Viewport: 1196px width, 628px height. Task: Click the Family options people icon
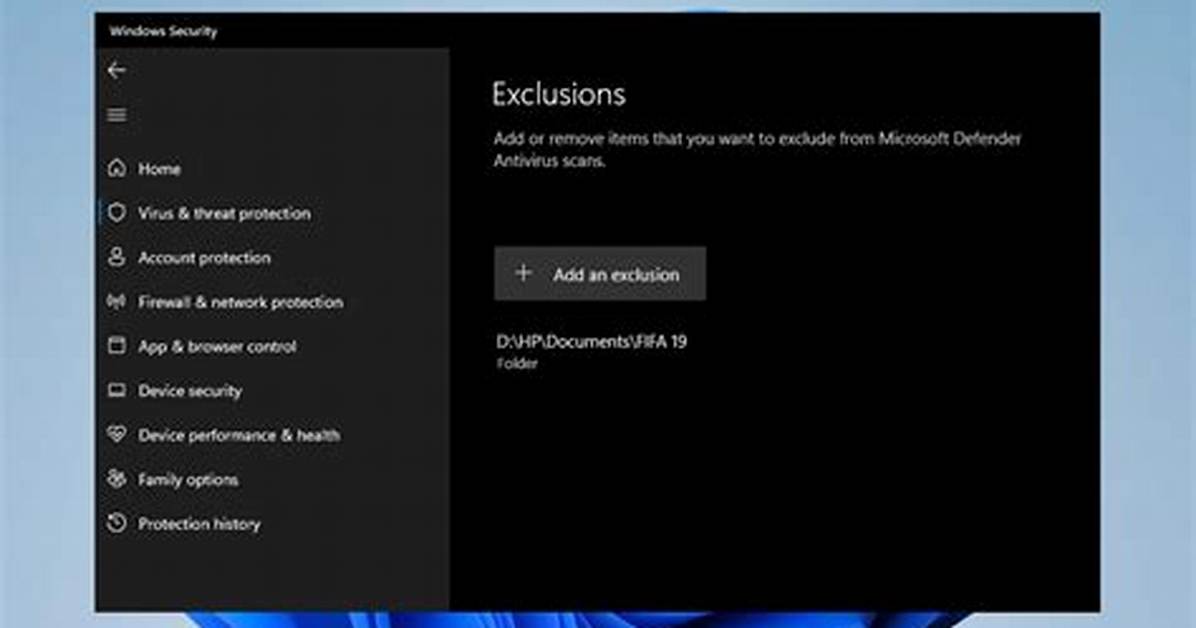117,479
